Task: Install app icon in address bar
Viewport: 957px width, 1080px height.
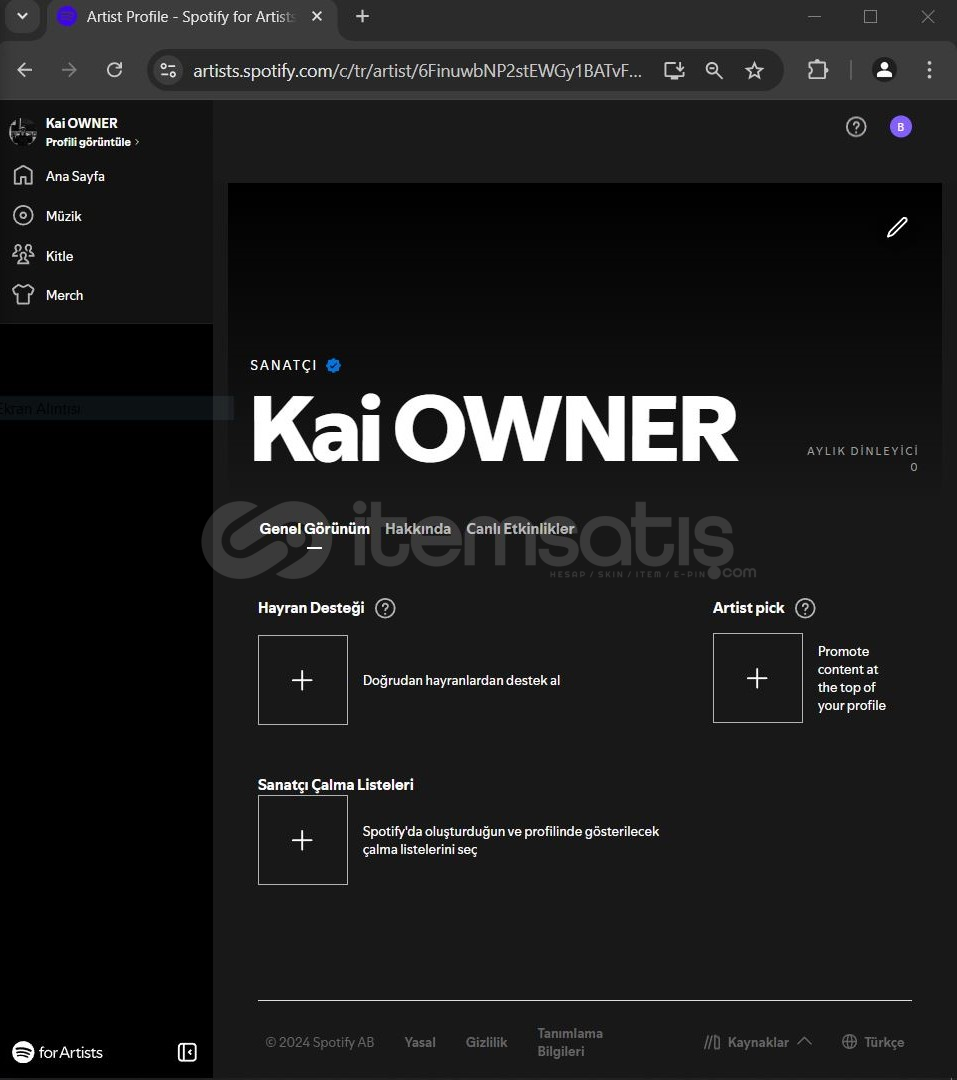Action: click(x=674, y=70)
